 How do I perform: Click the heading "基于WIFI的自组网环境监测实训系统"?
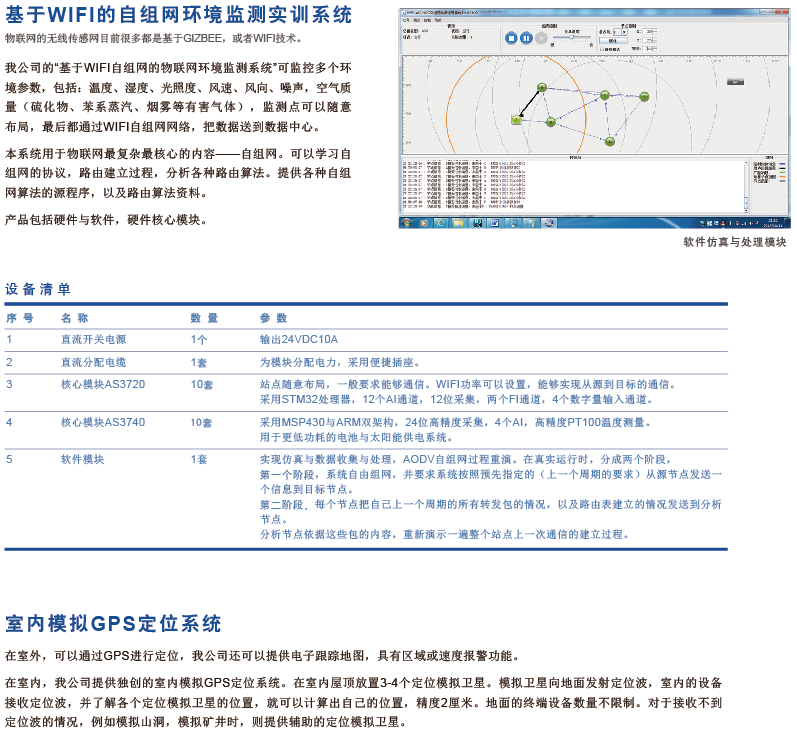click(x=178, y=14)
